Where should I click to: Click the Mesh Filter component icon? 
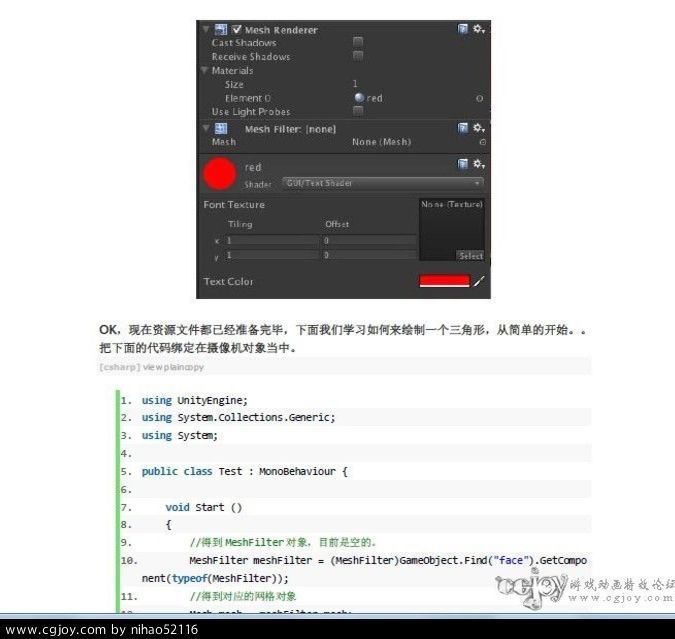pyautogui.click(x=221, y=128)
